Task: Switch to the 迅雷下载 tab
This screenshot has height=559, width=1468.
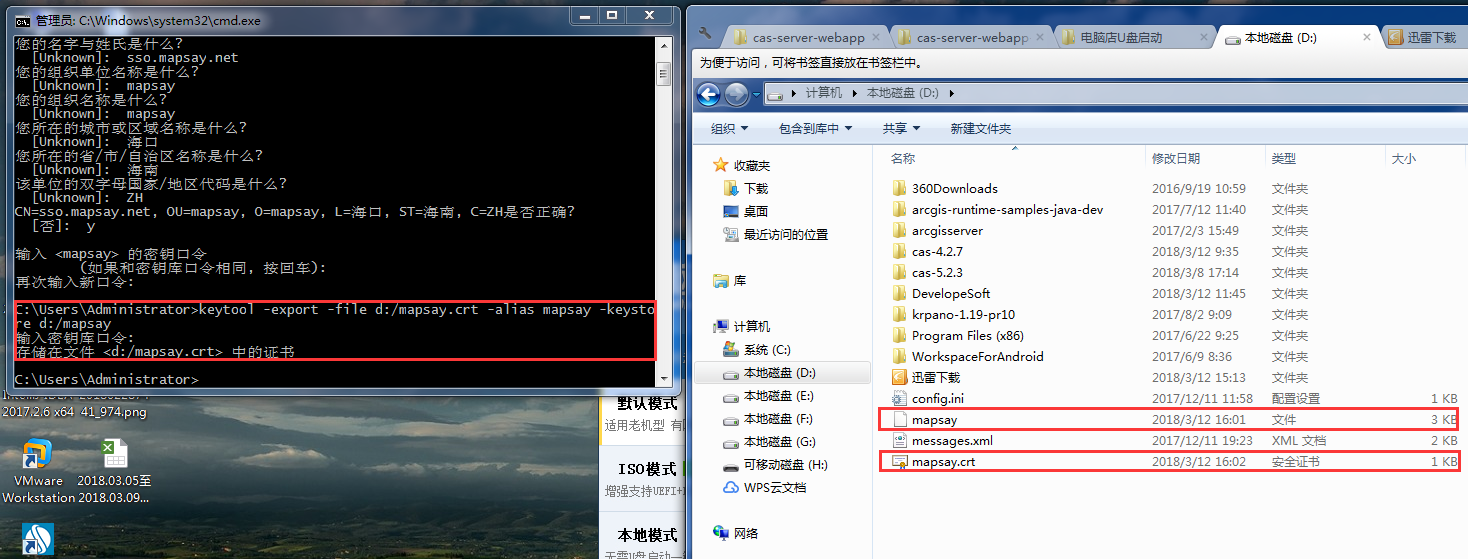Action: (x=1424, y=37)
